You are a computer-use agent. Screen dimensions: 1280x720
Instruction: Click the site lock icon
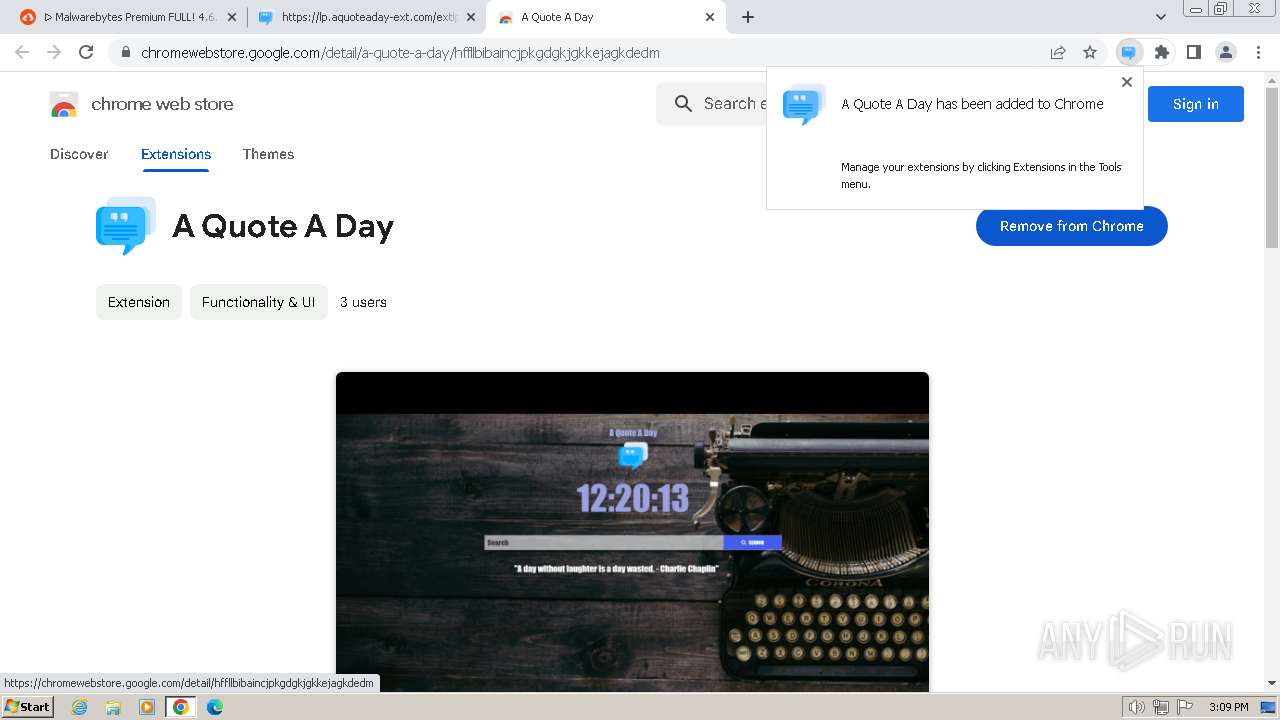coord(125,53)
